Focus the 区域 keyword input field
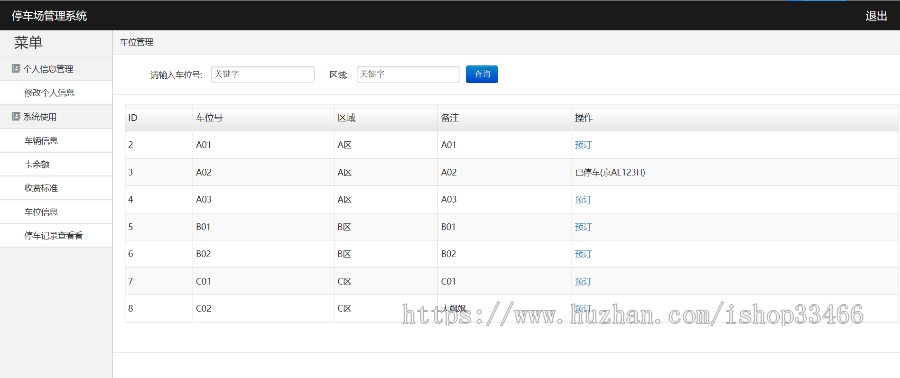Image resolution: width=900 pixels, height=378 pixels. [x=408, y=74]
